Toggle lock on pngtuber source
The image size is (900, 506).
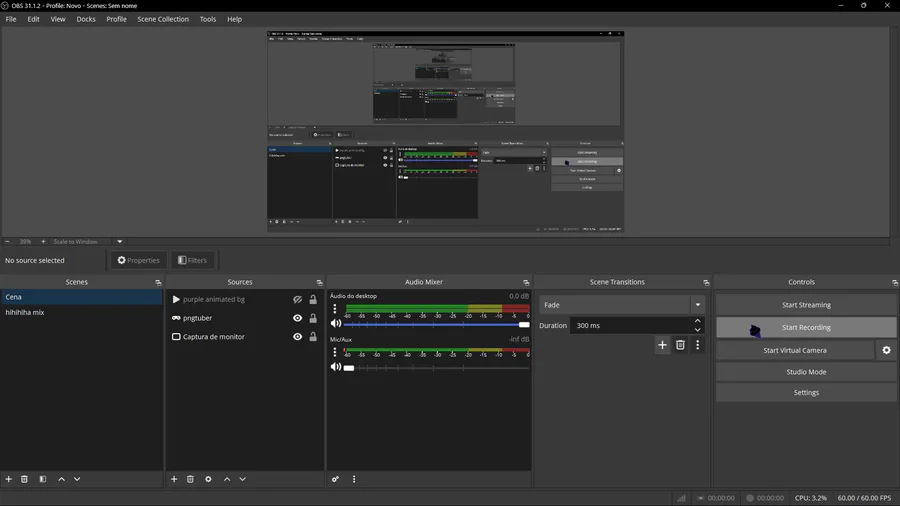tap(313, 318)
